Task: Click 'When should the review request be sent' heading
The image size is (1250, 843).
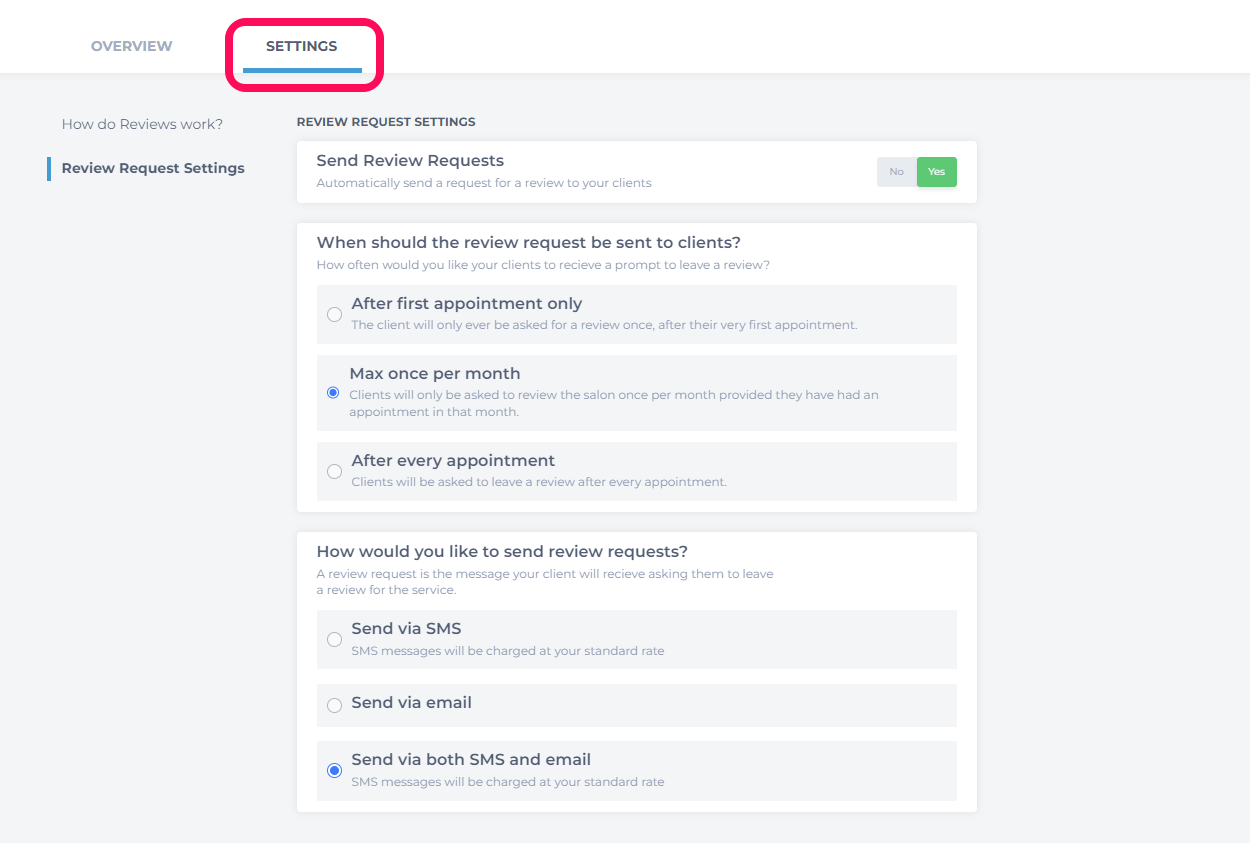Action: [529, 243]
